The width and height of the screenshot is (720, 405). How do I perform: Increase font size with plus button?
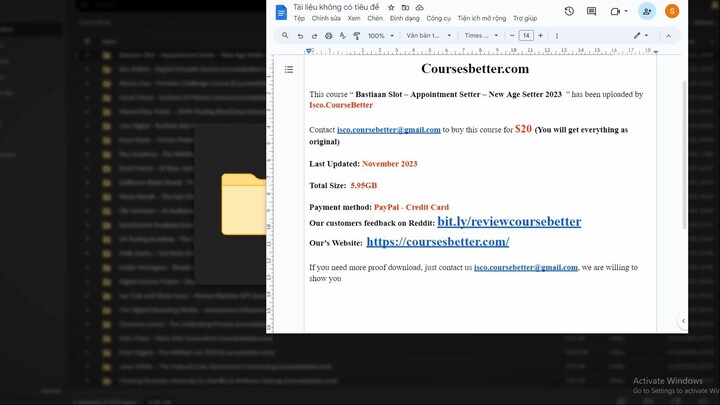(x=541, y=36)
